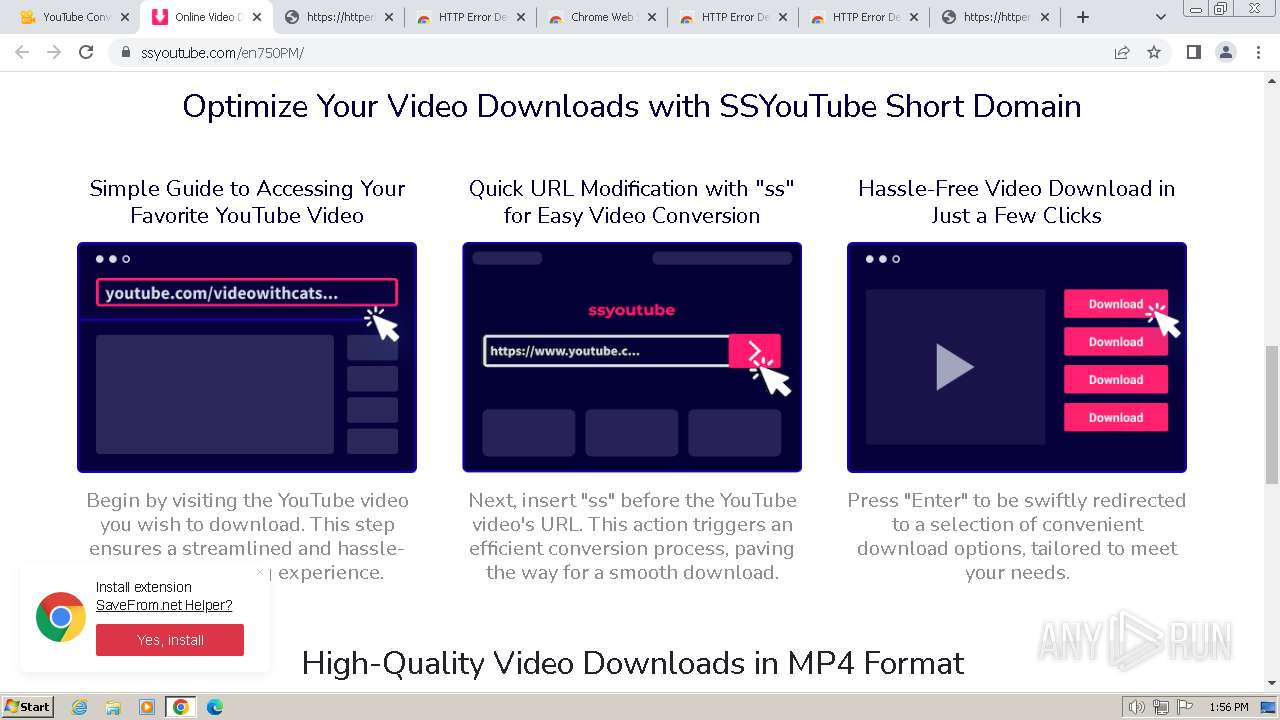Open Windows Start menu
The image size is (1280, 720).
pyautogui.click(x=28, y=707)
